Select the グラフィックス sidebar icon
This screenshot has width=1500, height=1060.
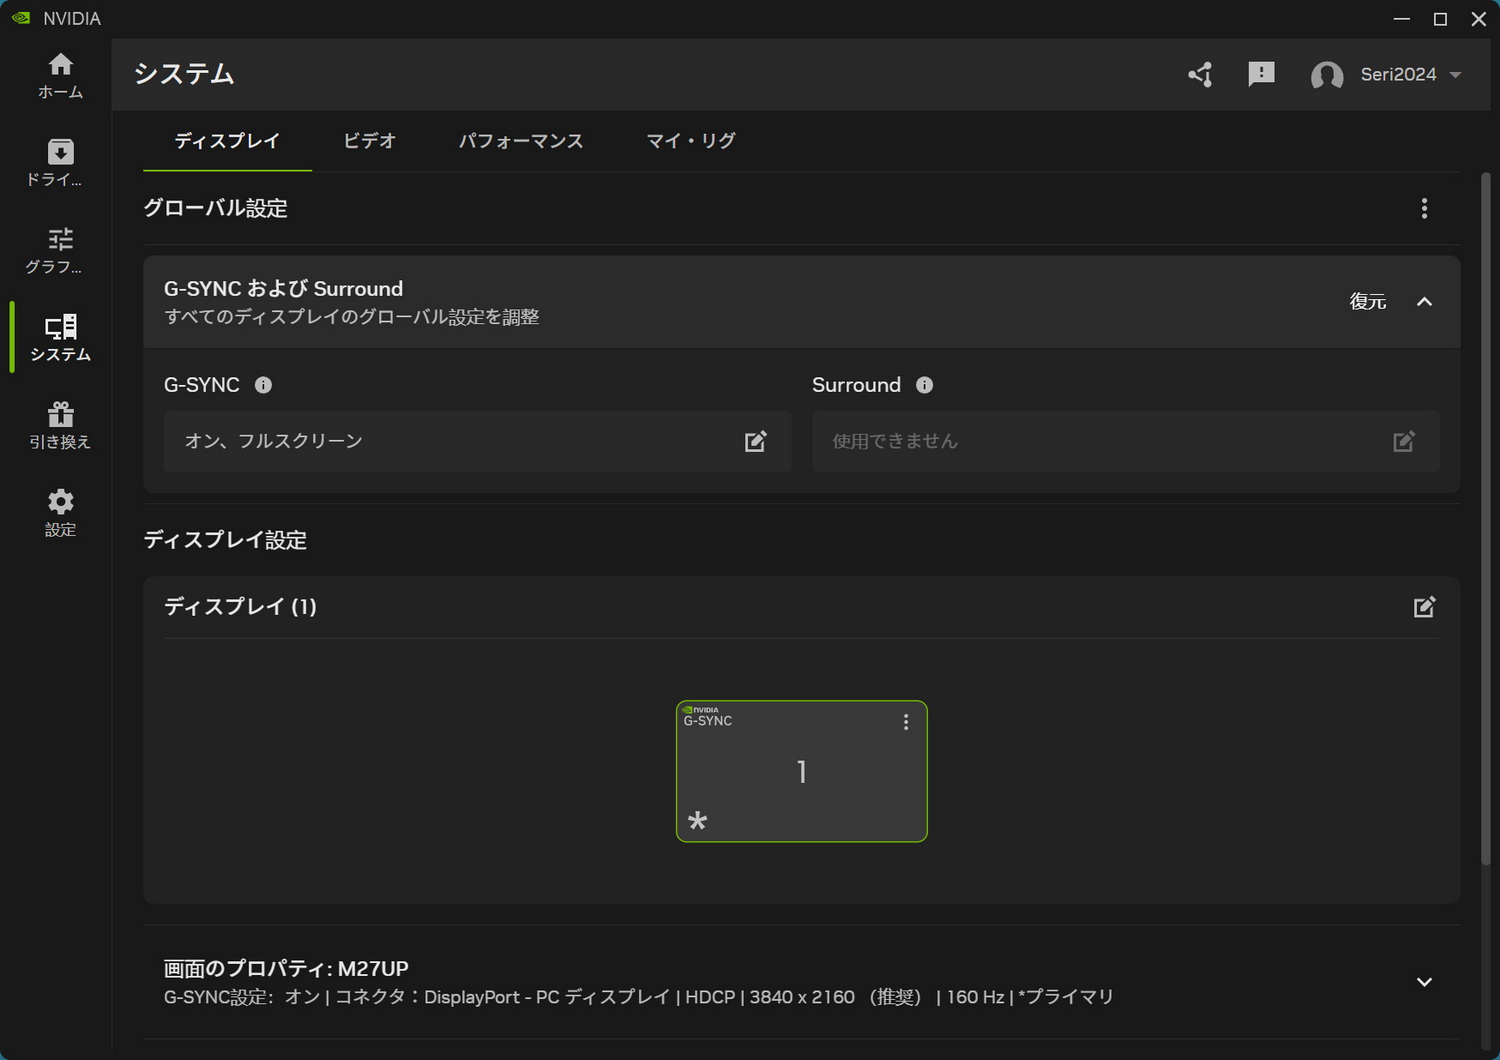click(60, 248)
